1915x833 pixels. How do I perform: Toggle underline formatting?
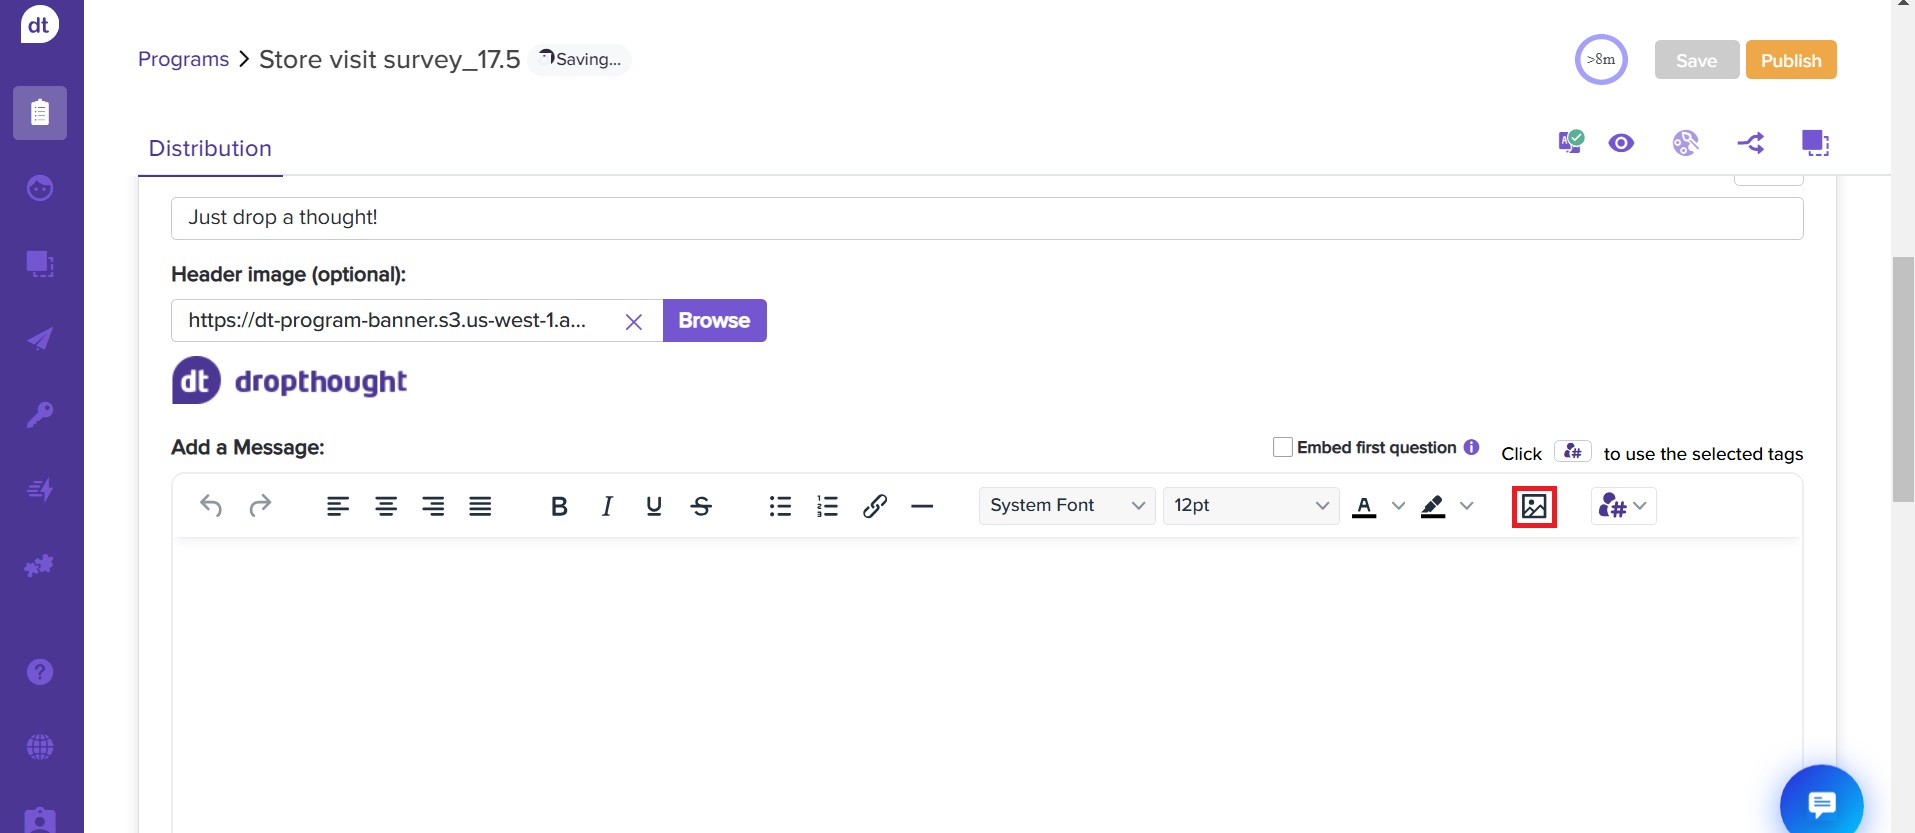click(x=654, y=506)
